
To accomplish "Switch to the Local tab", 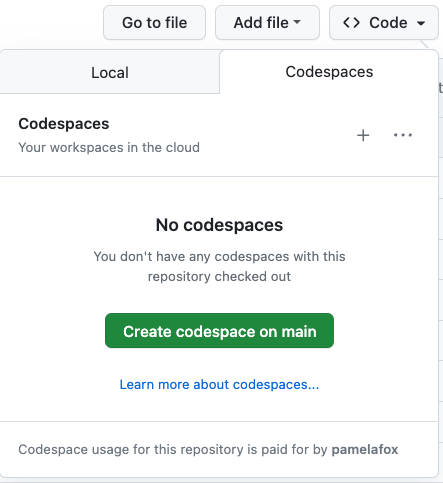I will coord(110,72).
